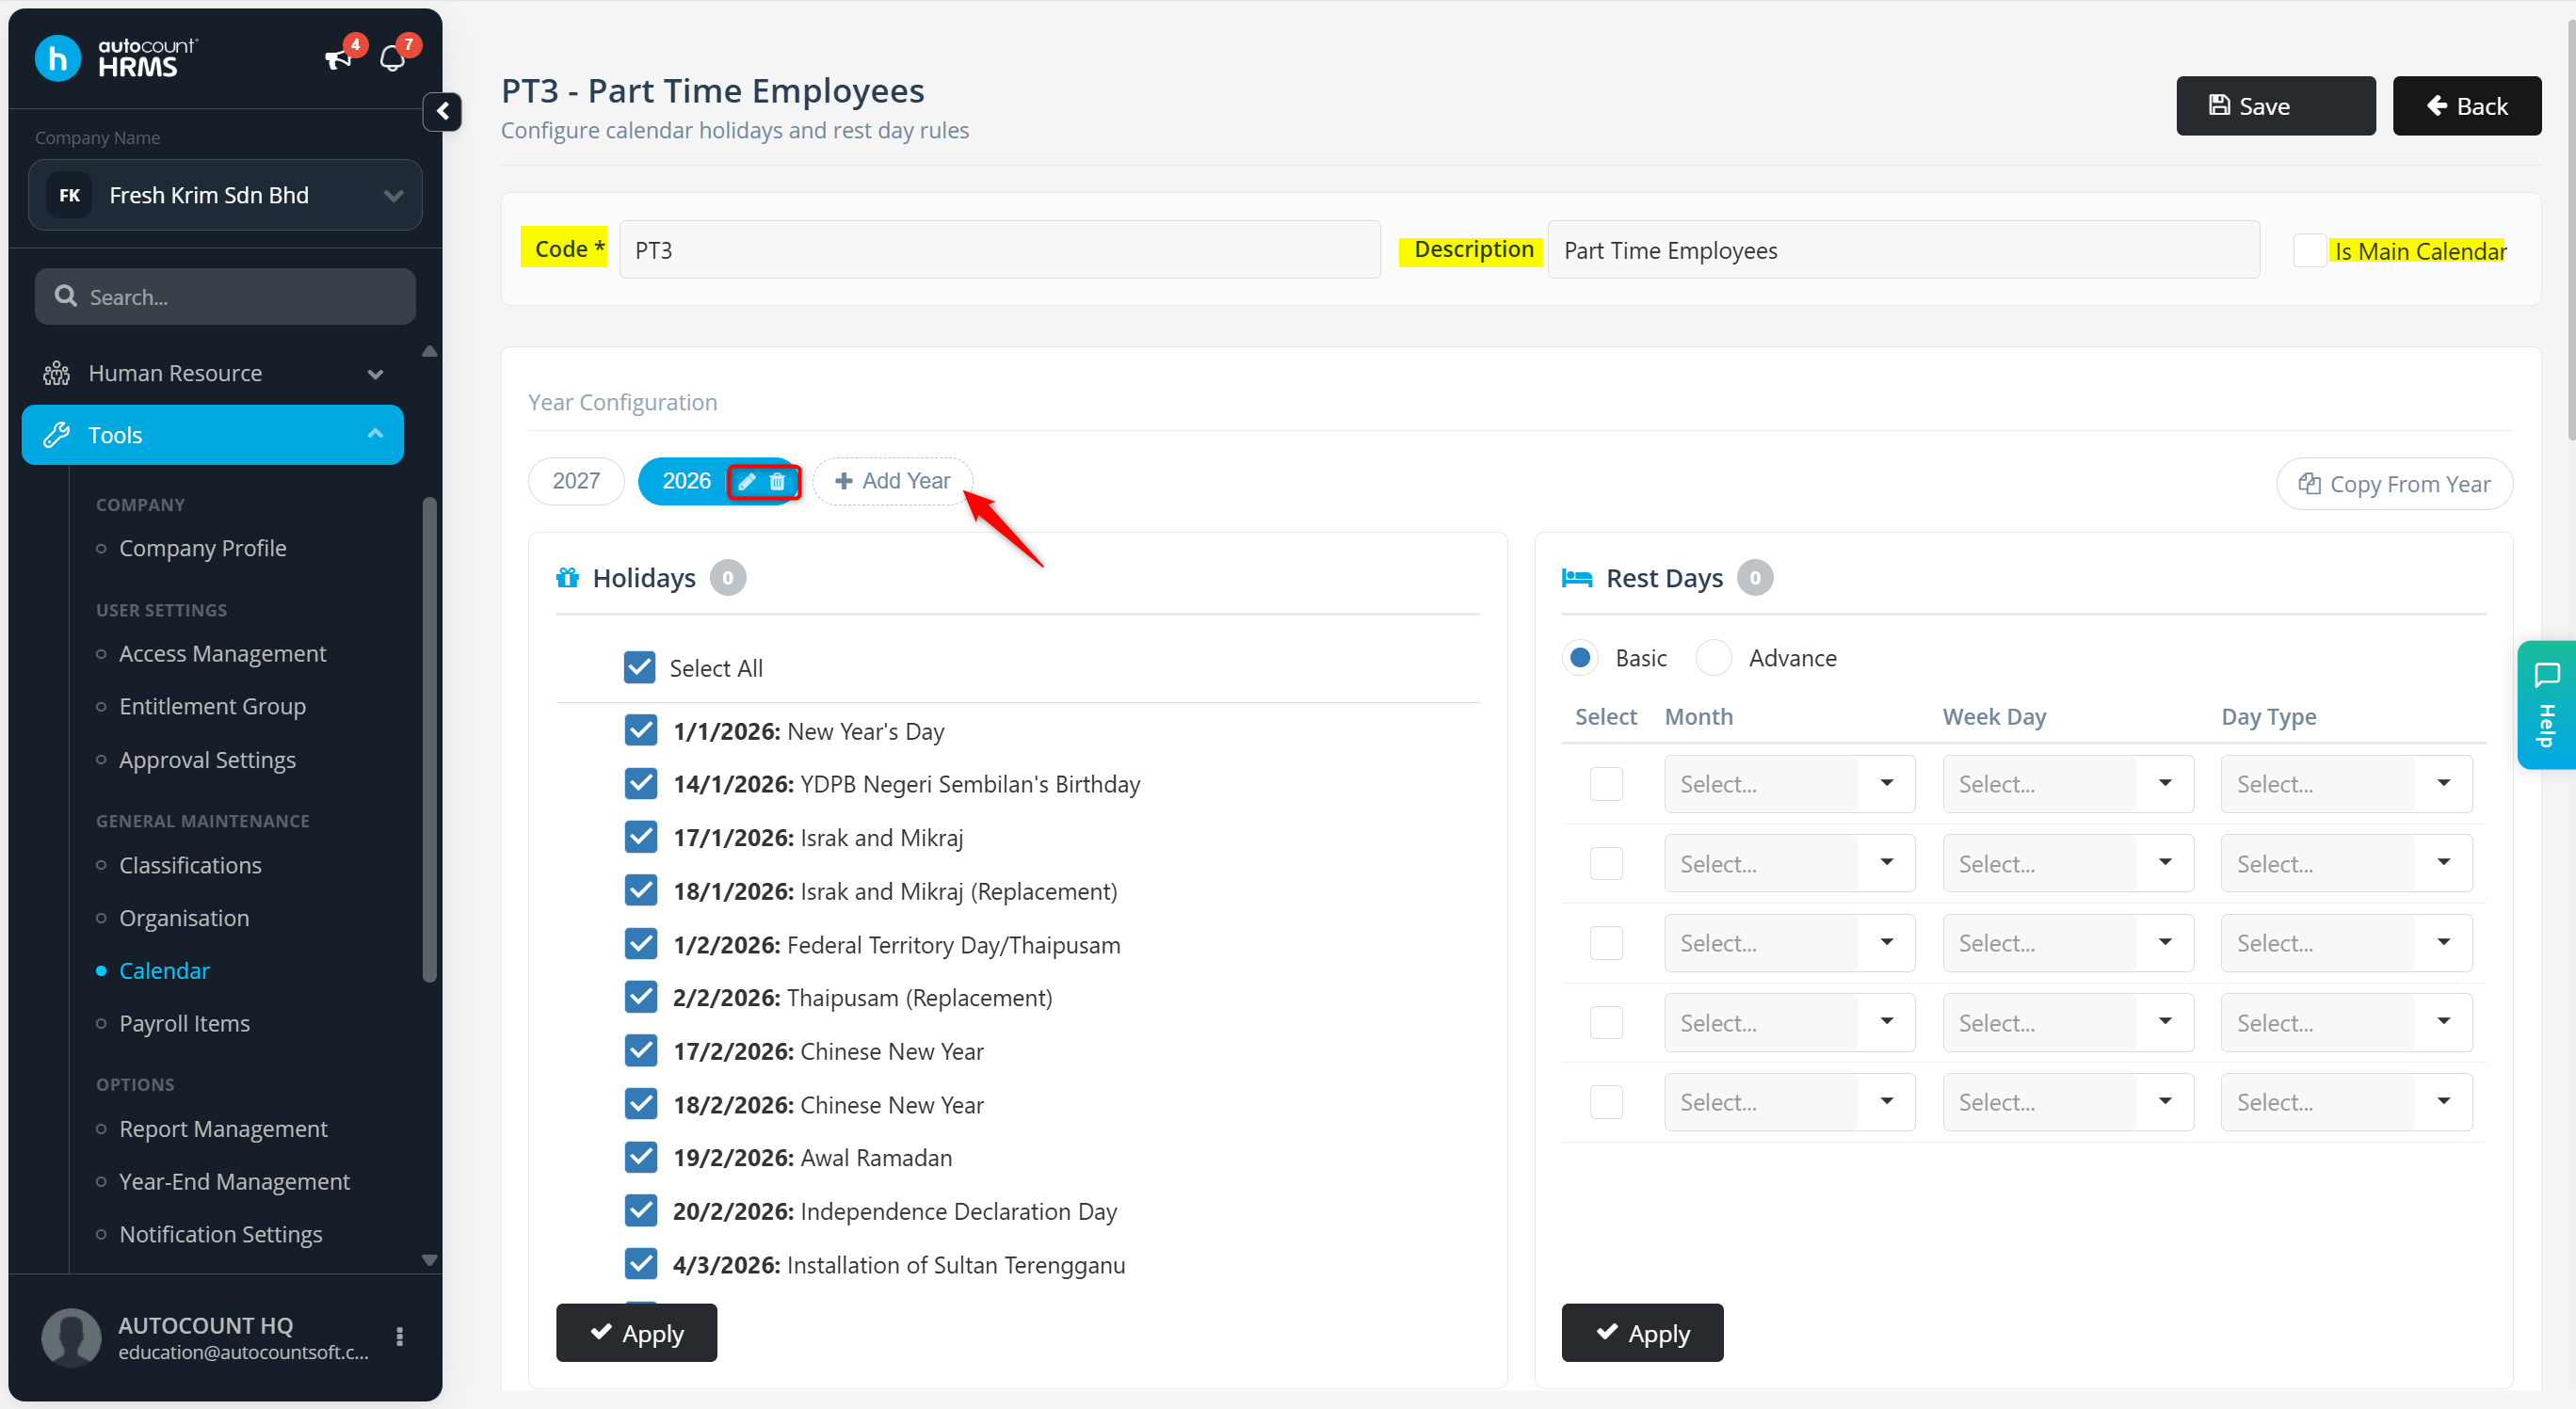Uncheck the Select All holidays checkbox
2576x1409 pixels.
(x=640, y=667)
